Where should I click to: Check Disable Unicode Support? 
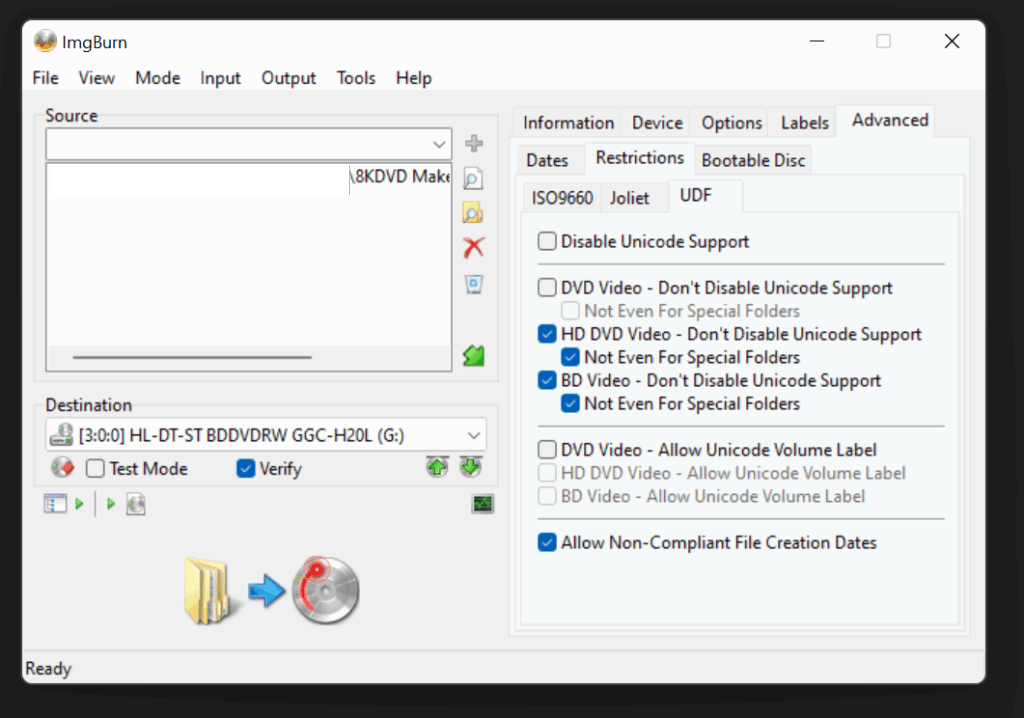click(x=547, y=241)
